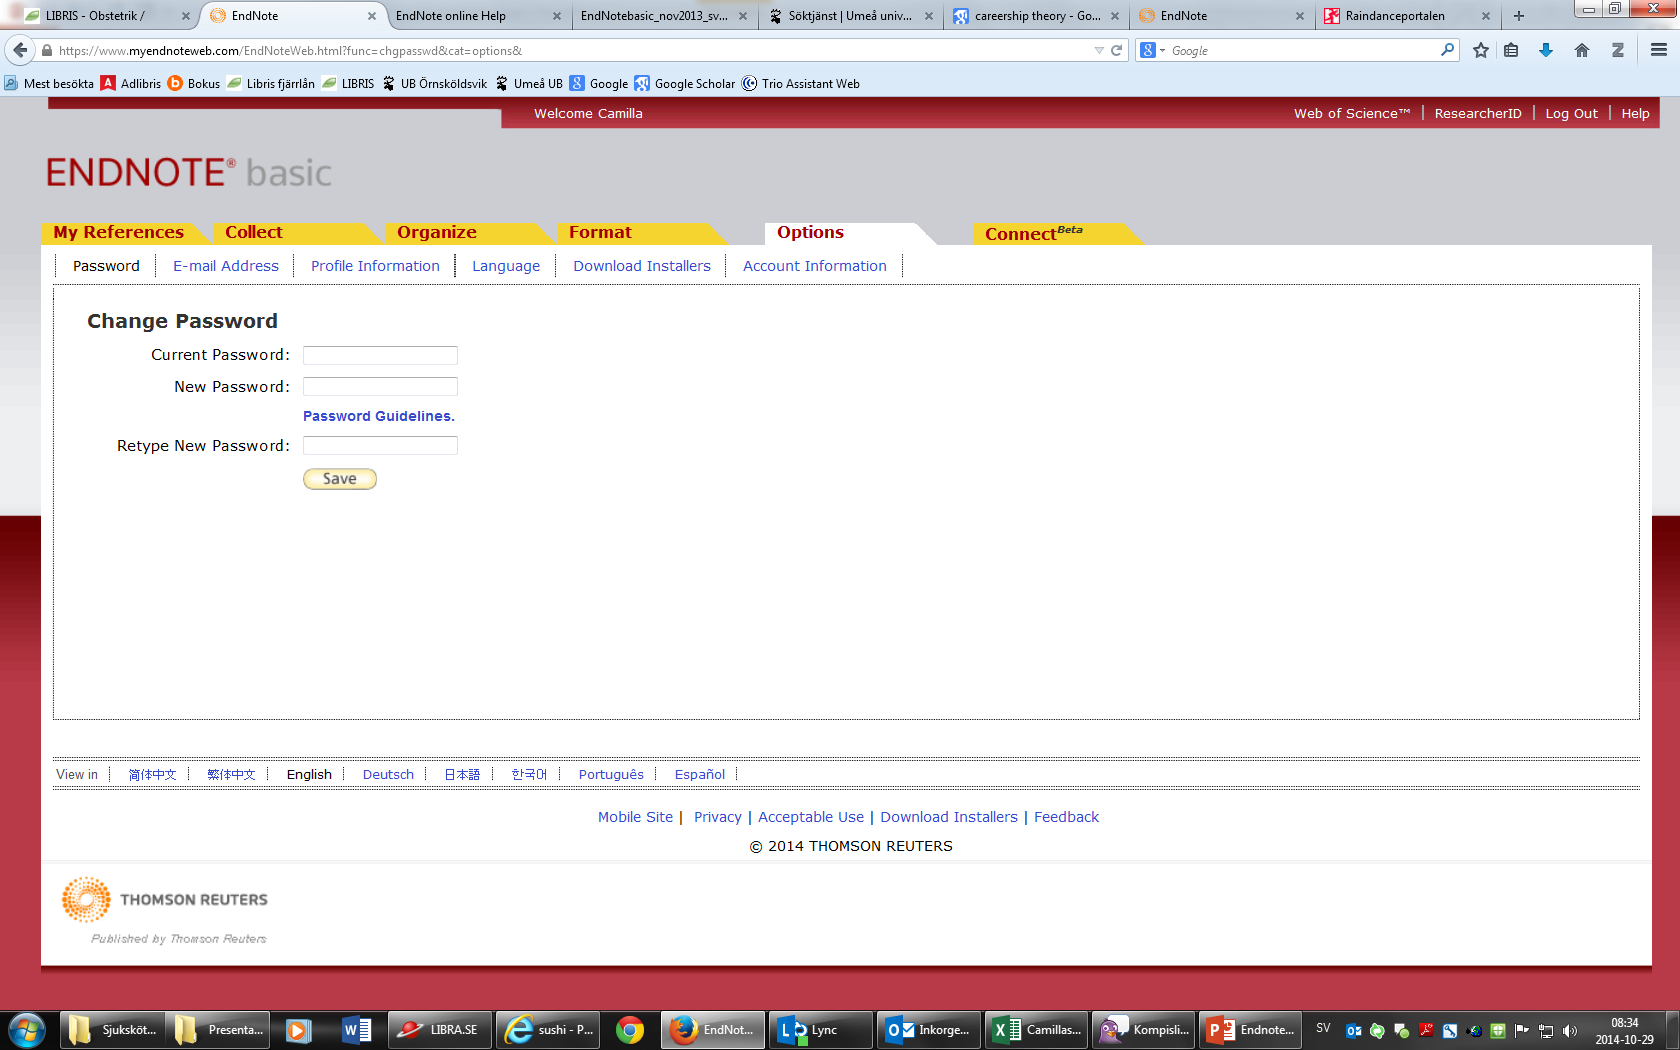
Task: Go to the Firefox home page icon
Action: [1582, 50]
